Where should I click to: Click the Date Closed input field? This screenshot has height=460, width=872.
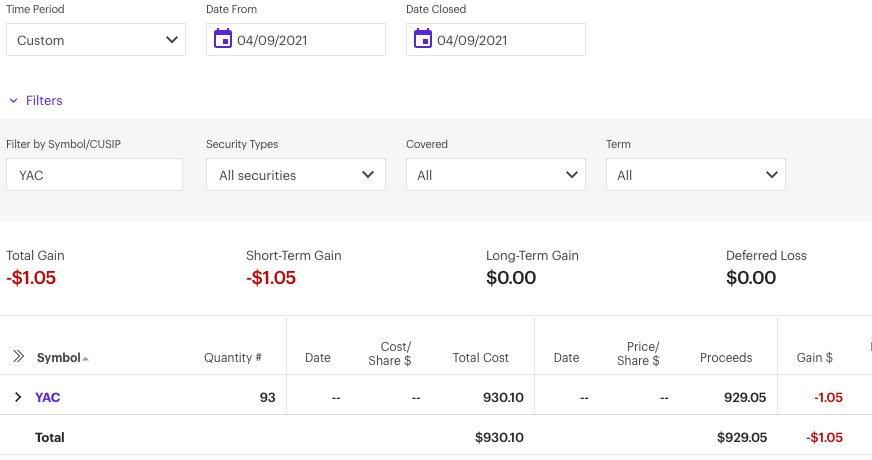tap(506, 40)
